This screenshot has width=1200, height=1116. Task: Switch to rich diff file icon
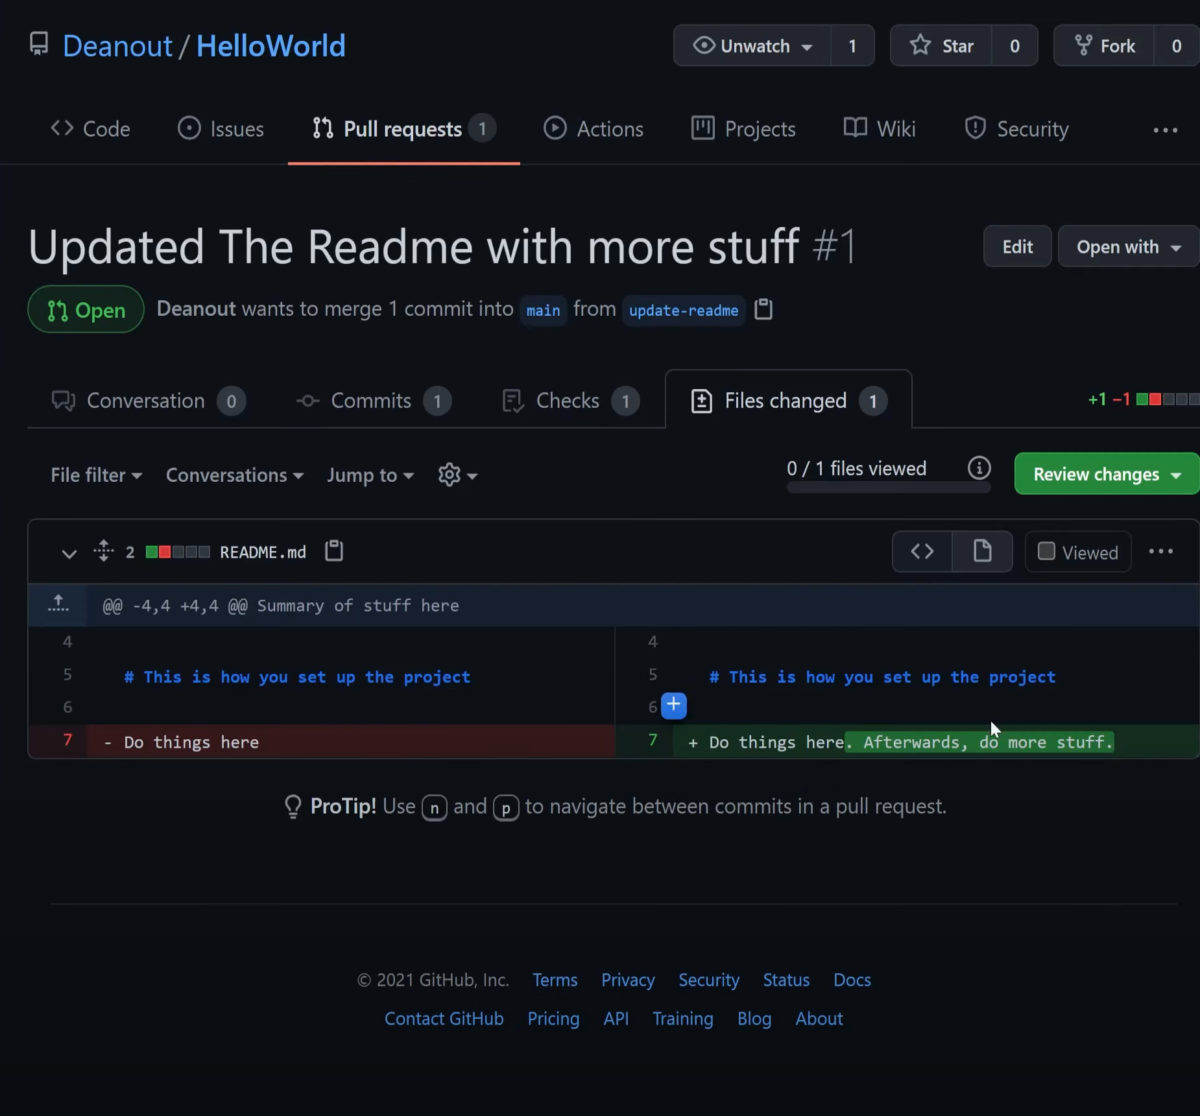982,552
